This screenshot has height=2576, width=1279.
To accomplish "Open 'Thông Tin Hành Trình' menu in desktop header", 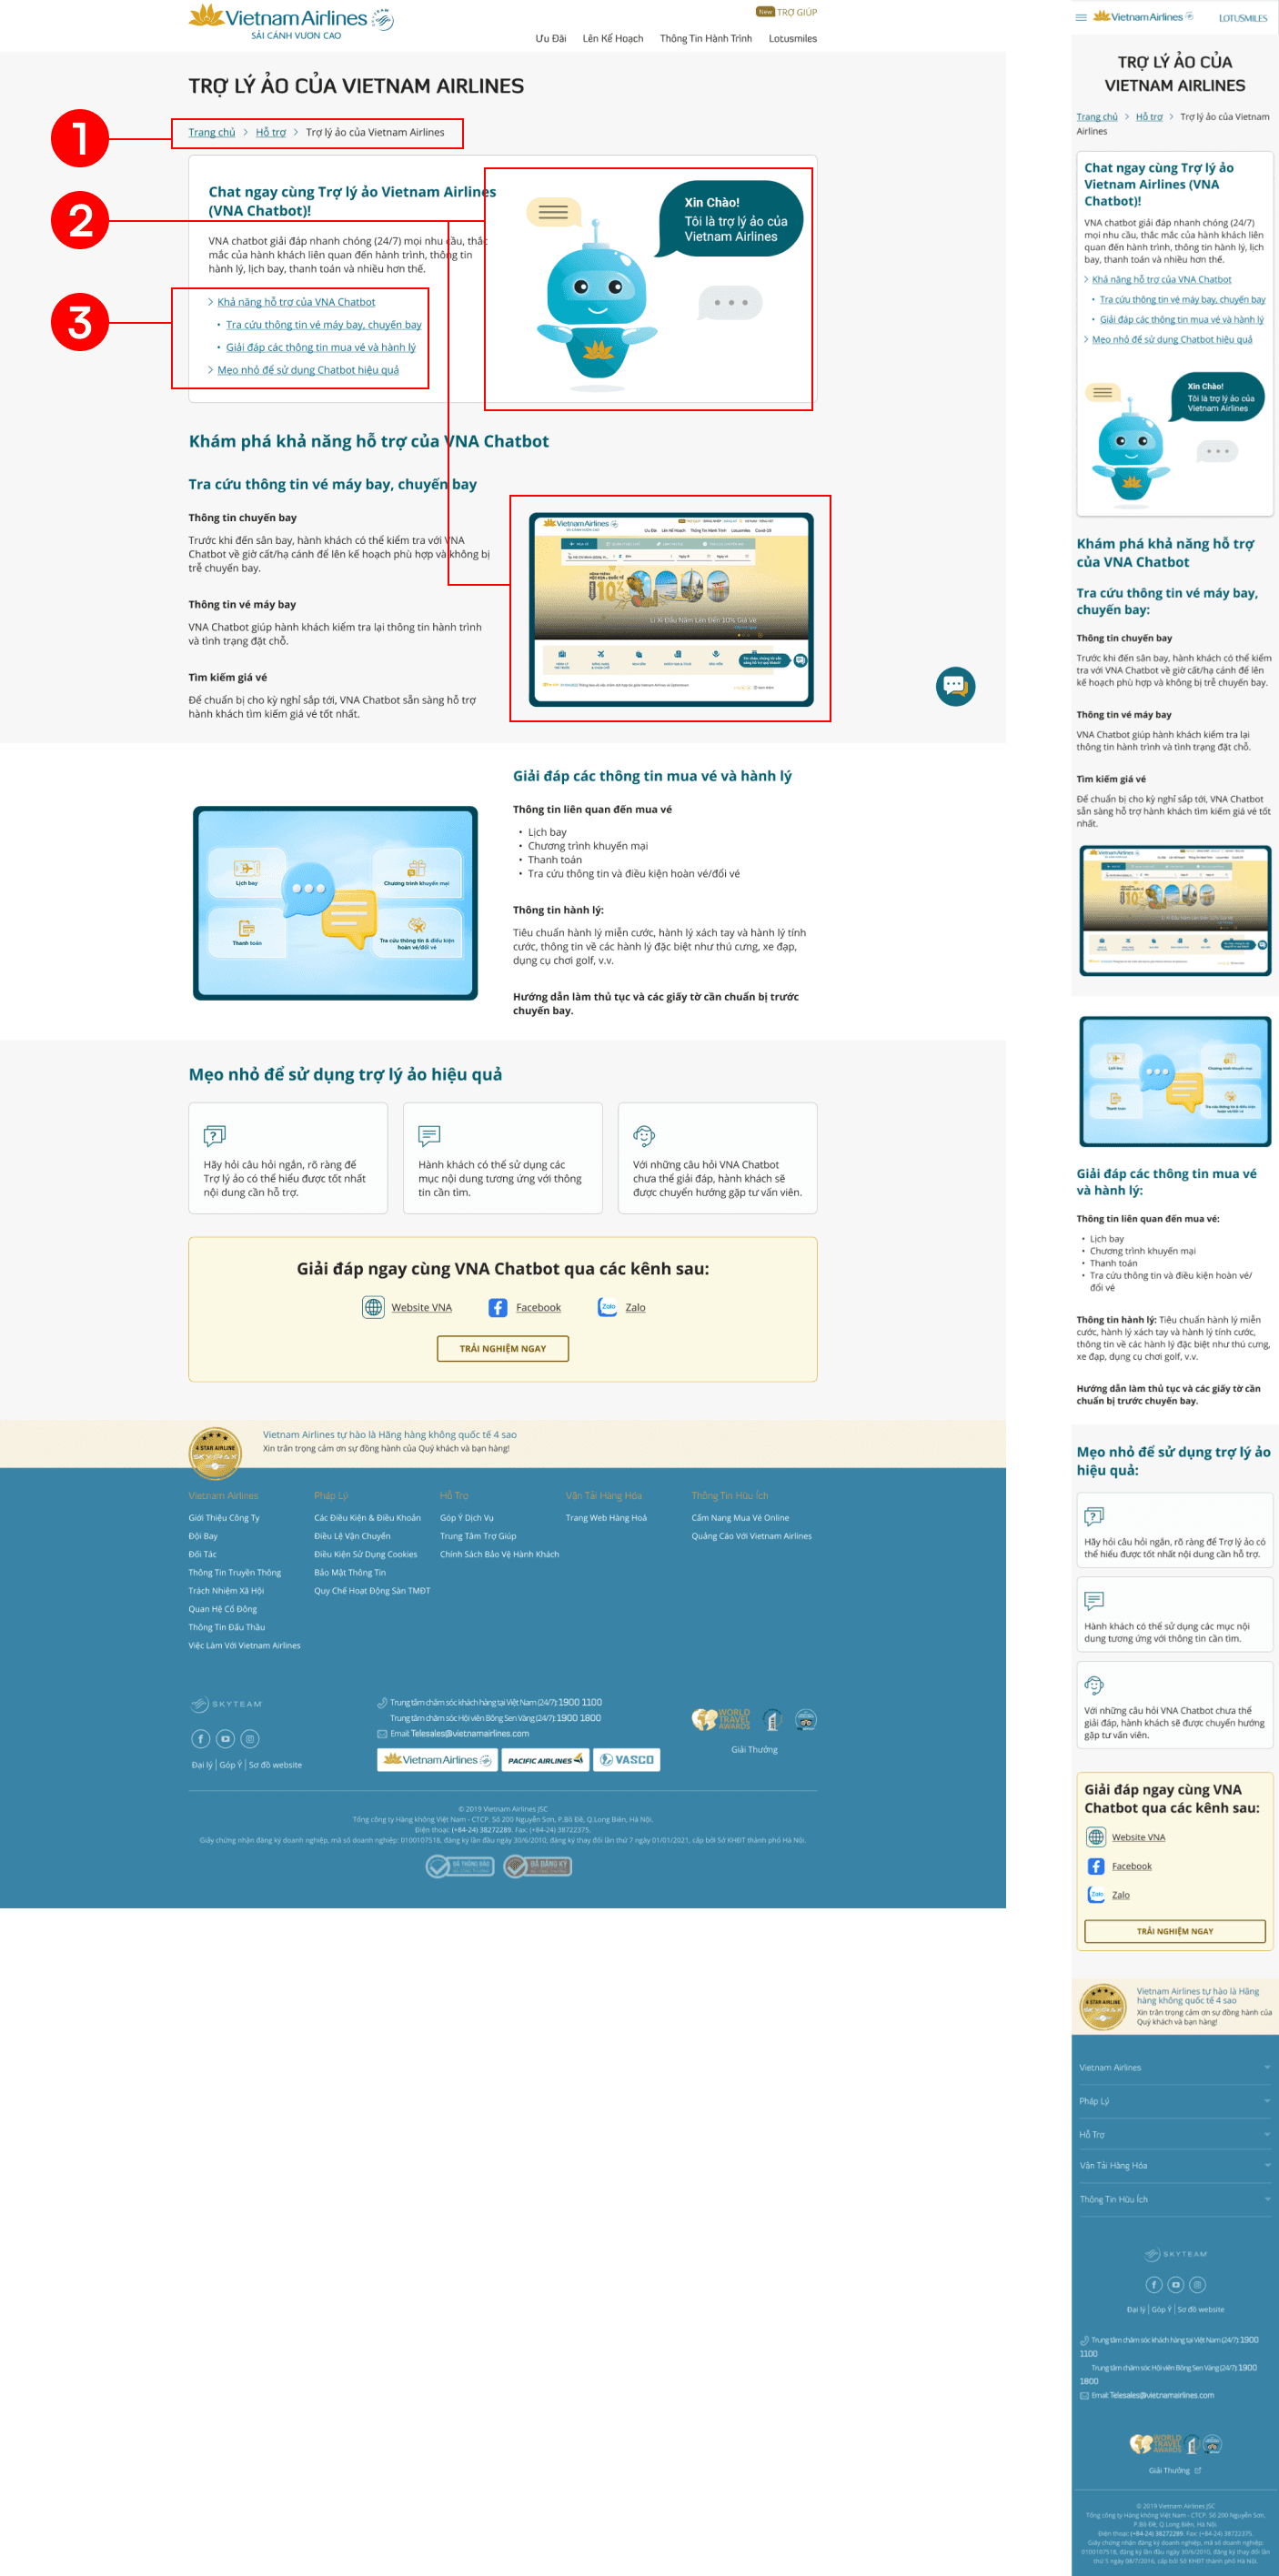I will (x=706, y=39).
